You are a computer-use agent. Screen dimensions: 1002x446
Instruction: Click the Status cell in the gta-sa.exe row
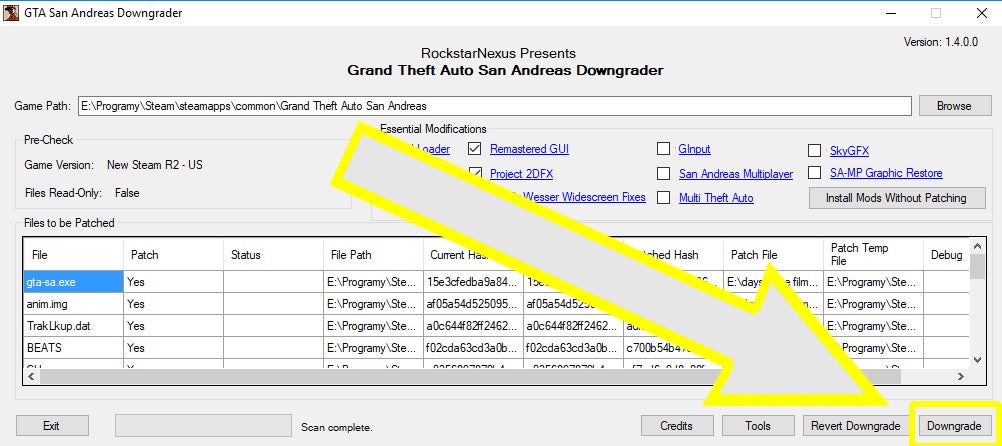coord(274,282)
